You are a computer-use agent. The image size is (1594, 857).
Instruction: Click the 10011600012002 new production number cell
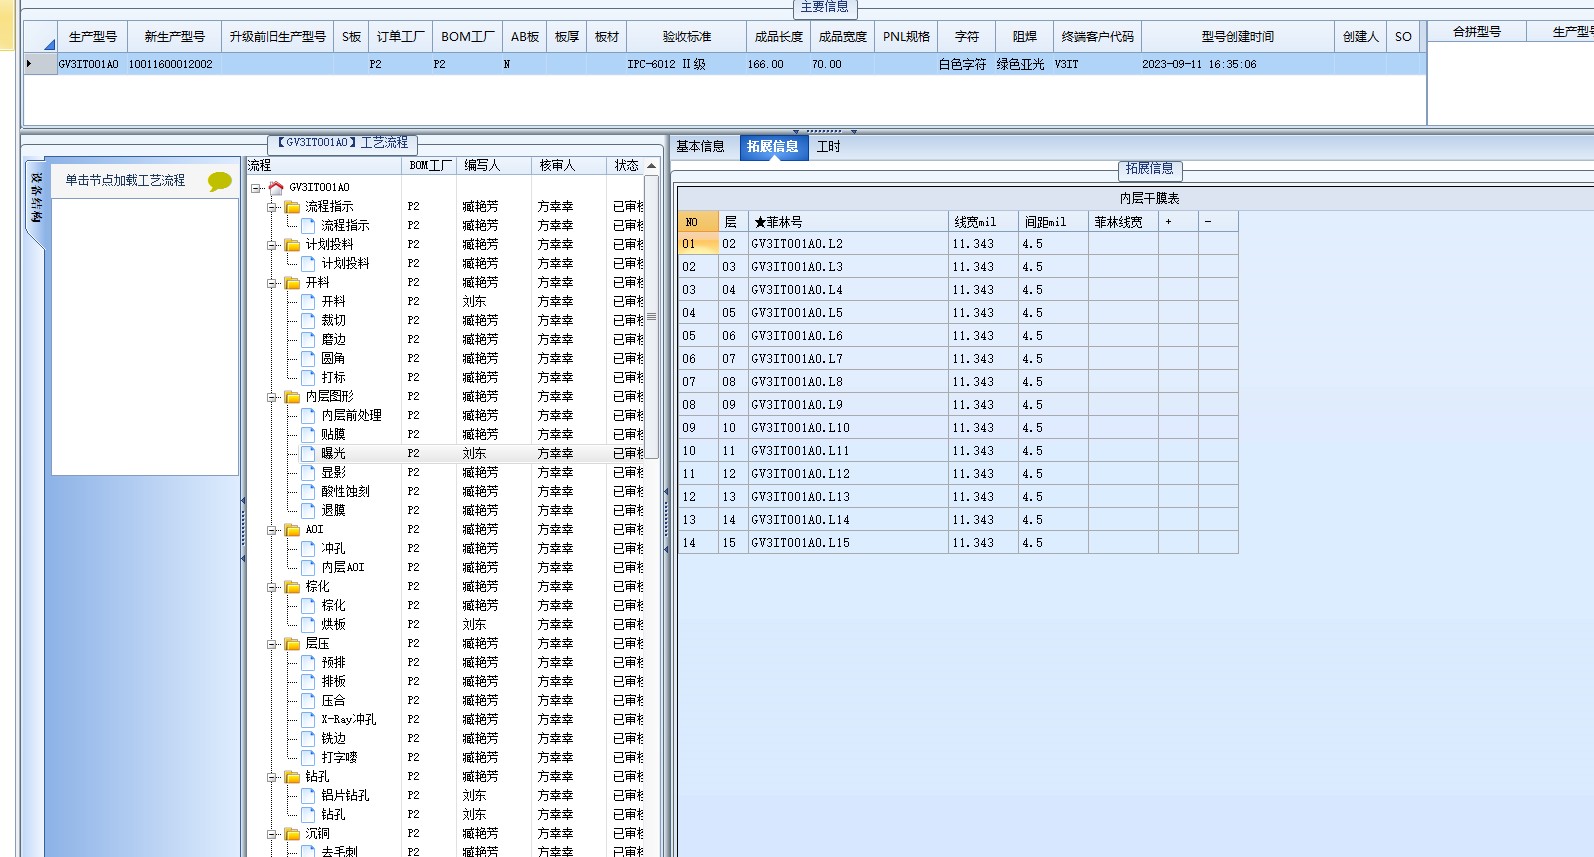pos(175,64)
